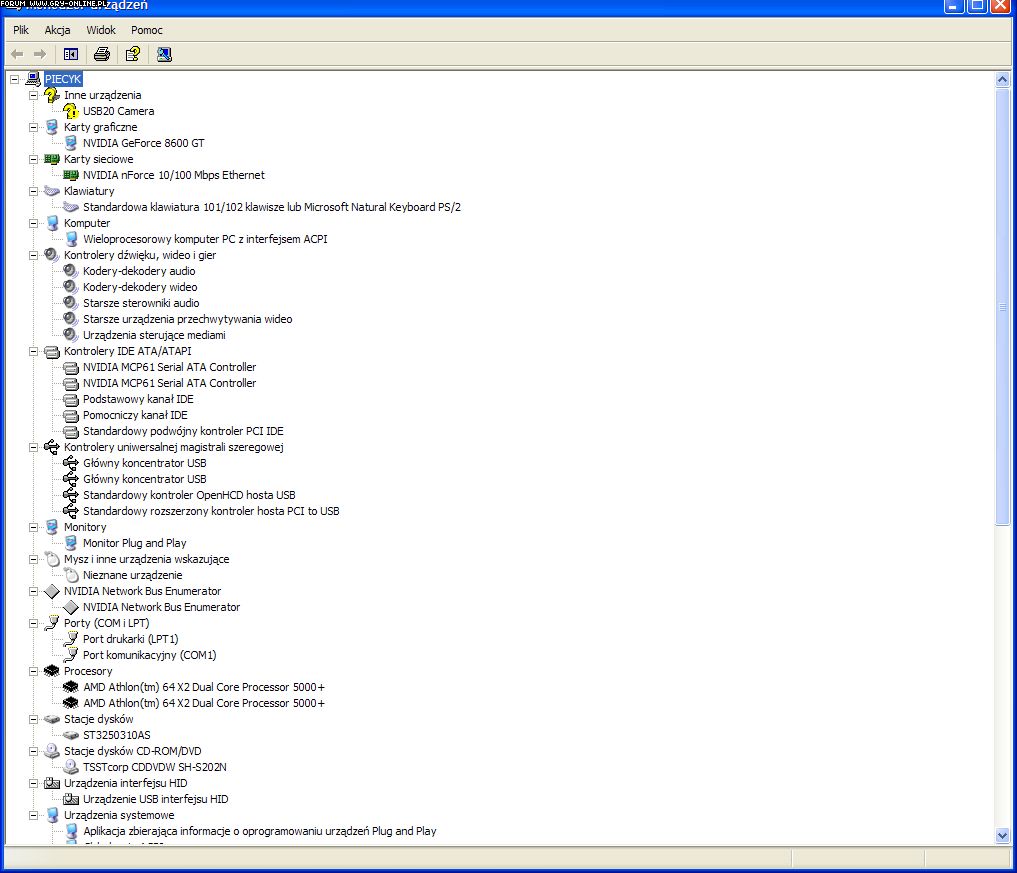Click the first AMD Athlon processor icon

[71, 687]
